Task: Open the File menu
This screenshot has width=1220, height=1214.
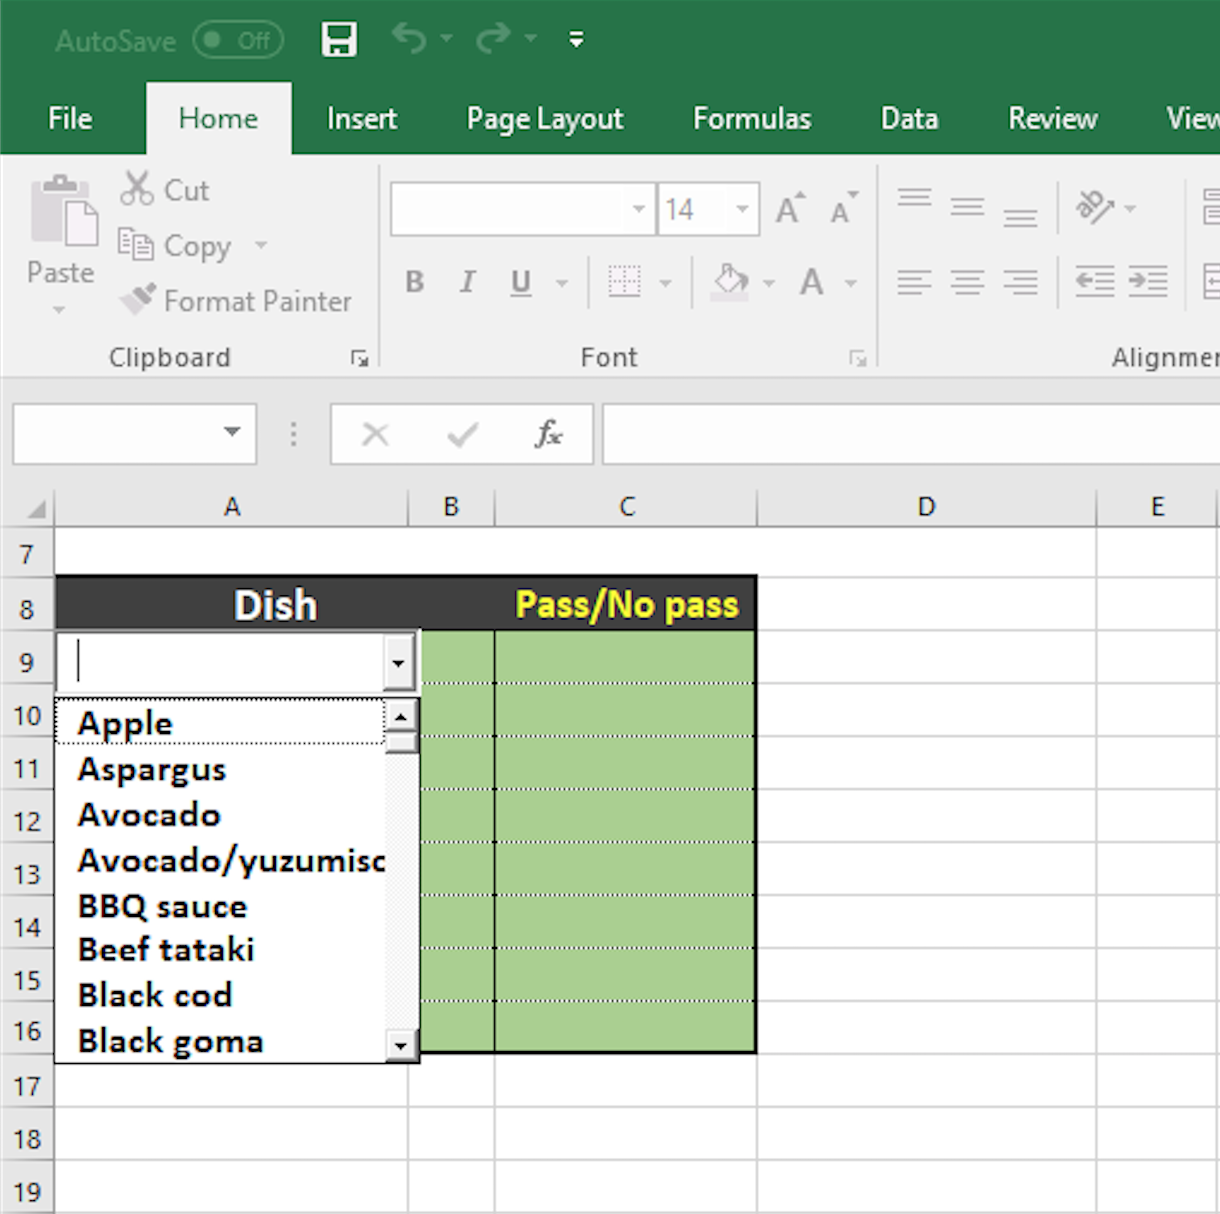Action: tap(69, 118)
